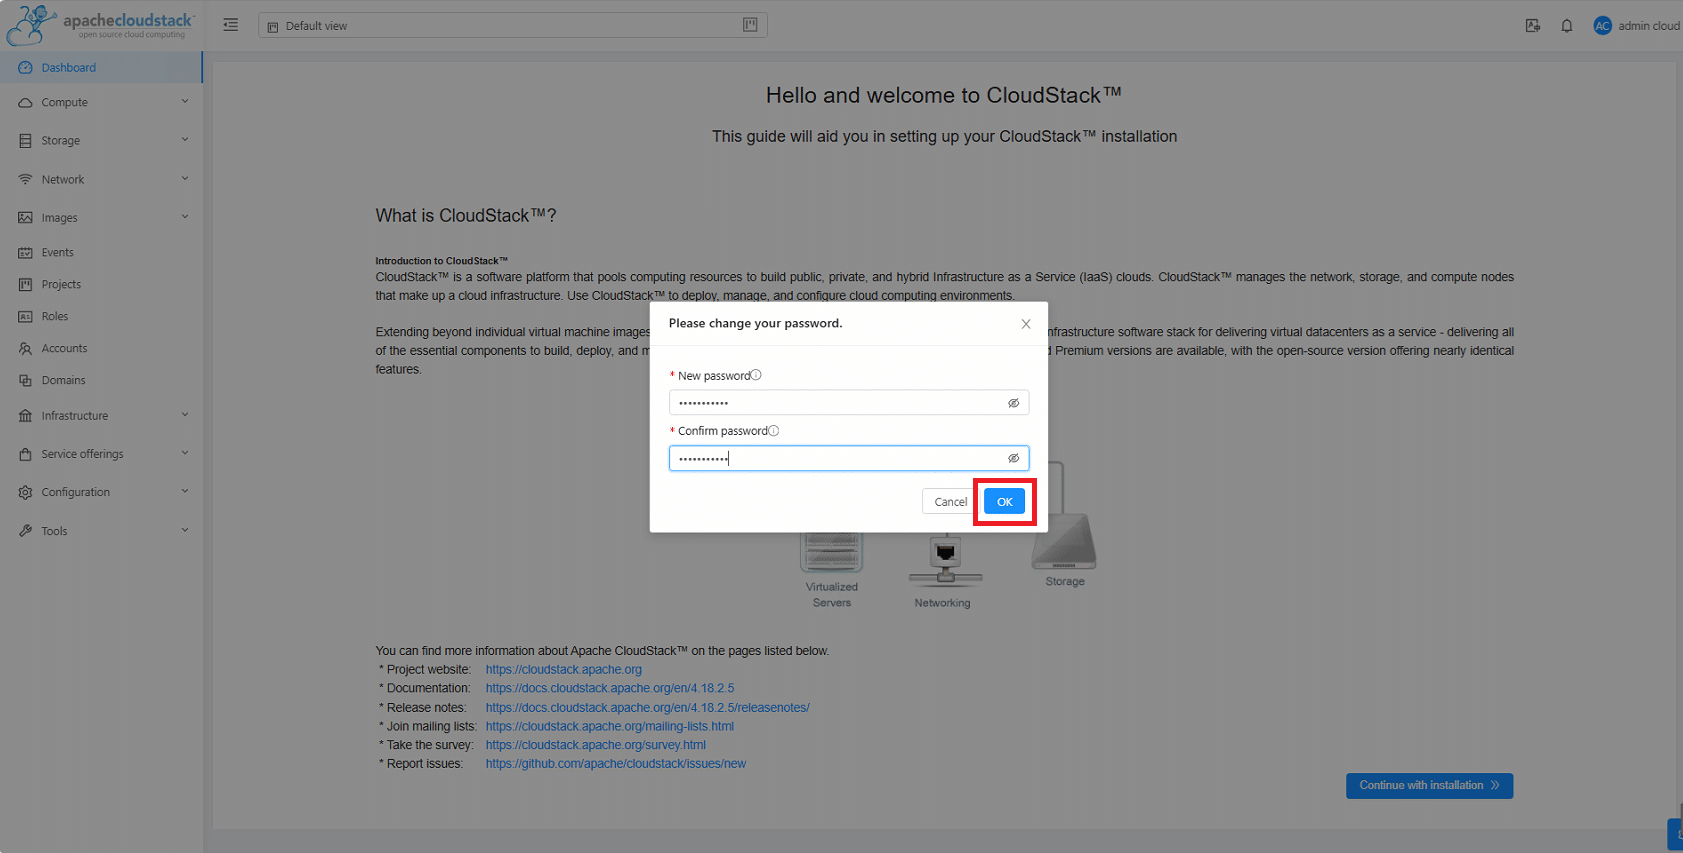Open the Documentation link
Screen dimensions: 1683x853
tap(610, 689)
